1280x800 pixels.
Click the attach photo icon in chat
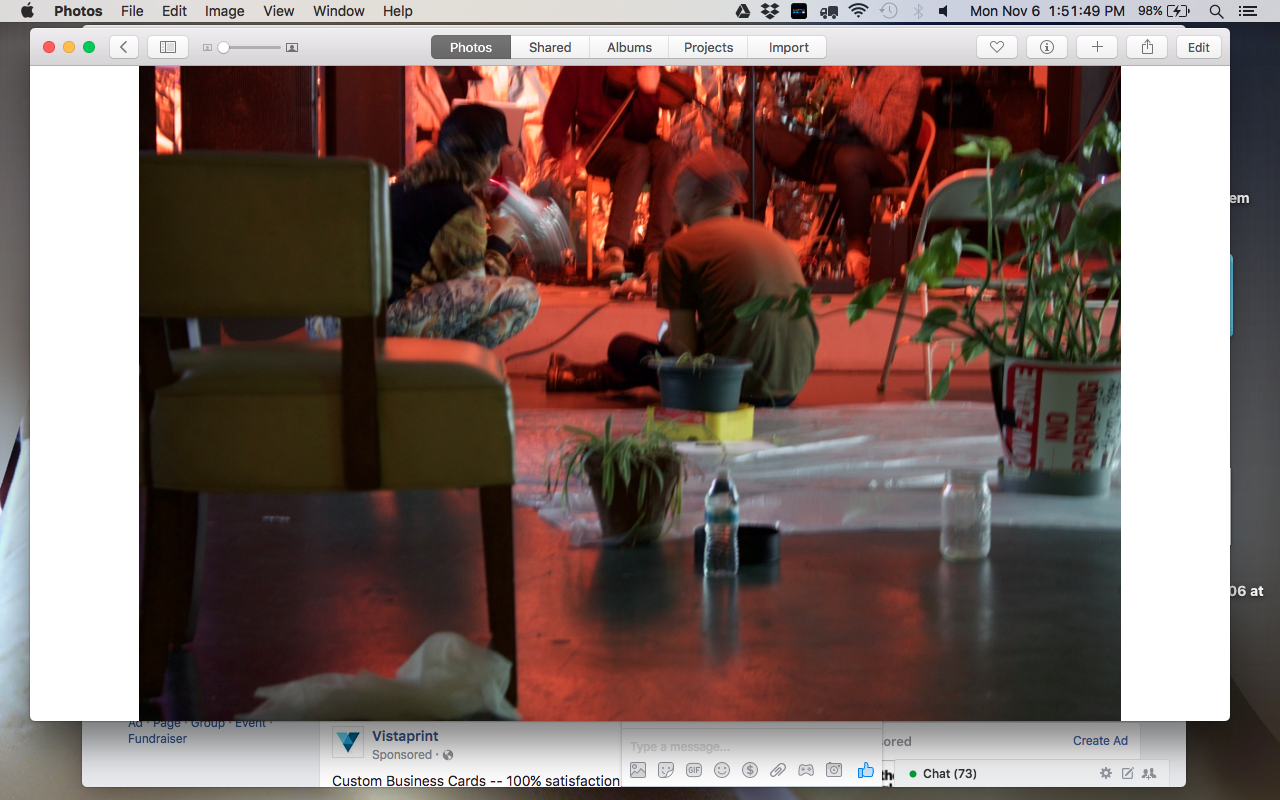pos(638,770)
